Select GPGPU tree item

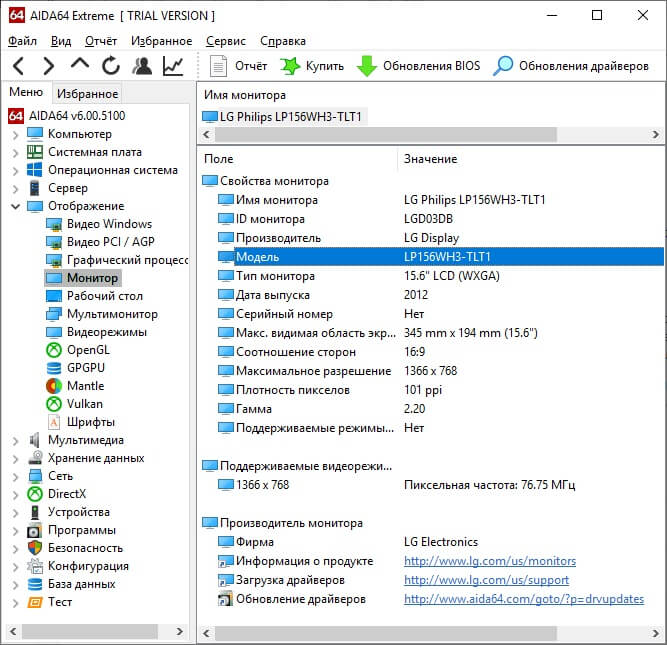75,368
